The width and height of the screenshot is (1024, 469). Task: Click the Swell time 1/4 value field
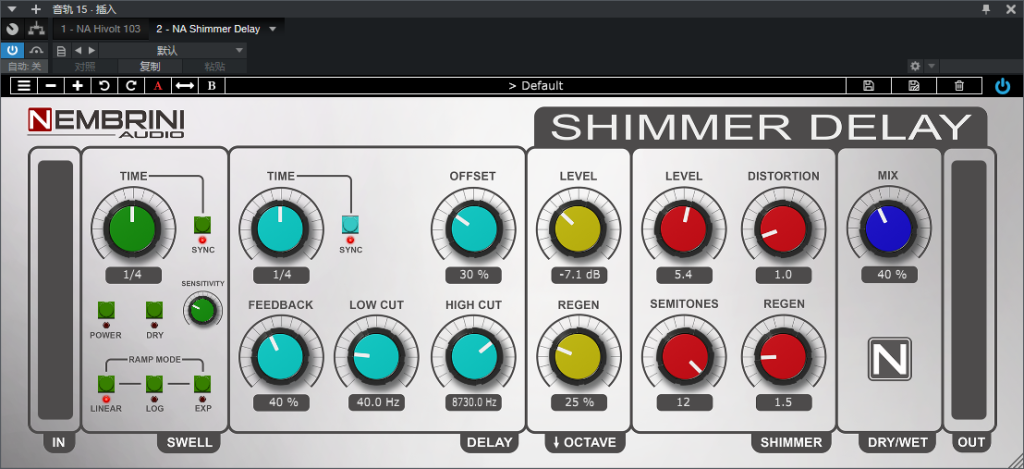coord(133,275)
